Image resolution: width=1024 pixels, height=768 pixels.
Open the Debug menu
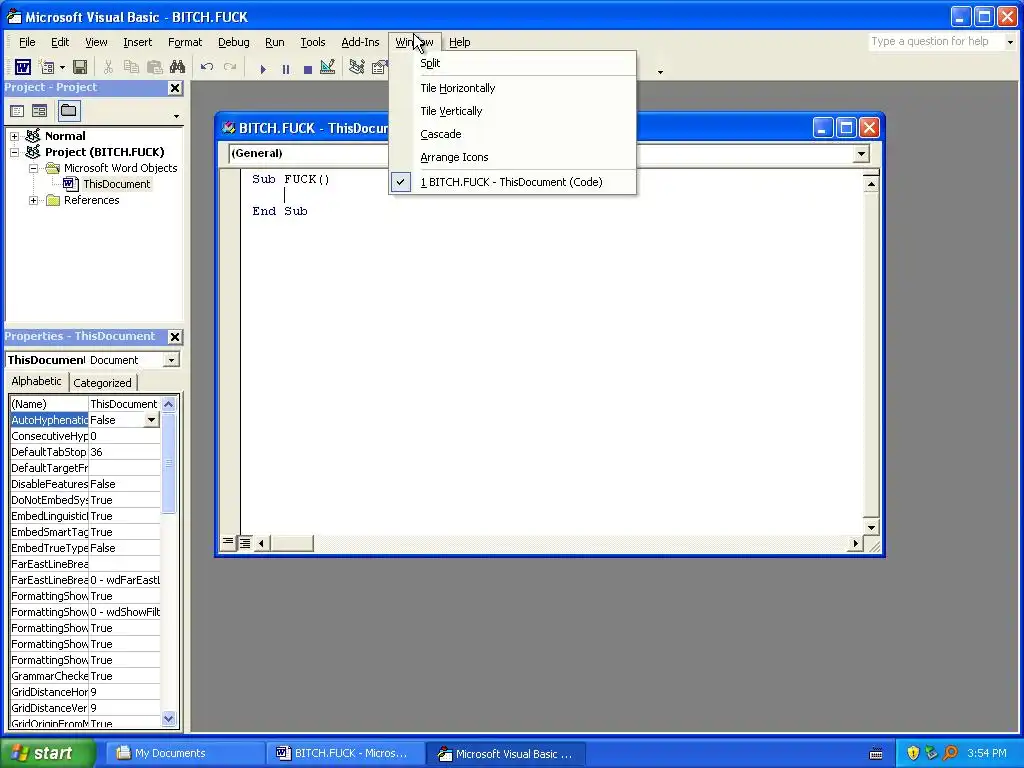(233, 42)
